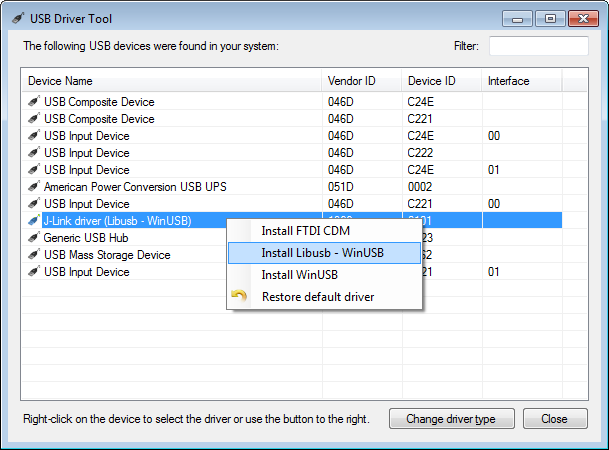609x450 pixels.
Task: Click the J-Link driver device icon
Action: (33, 221)
